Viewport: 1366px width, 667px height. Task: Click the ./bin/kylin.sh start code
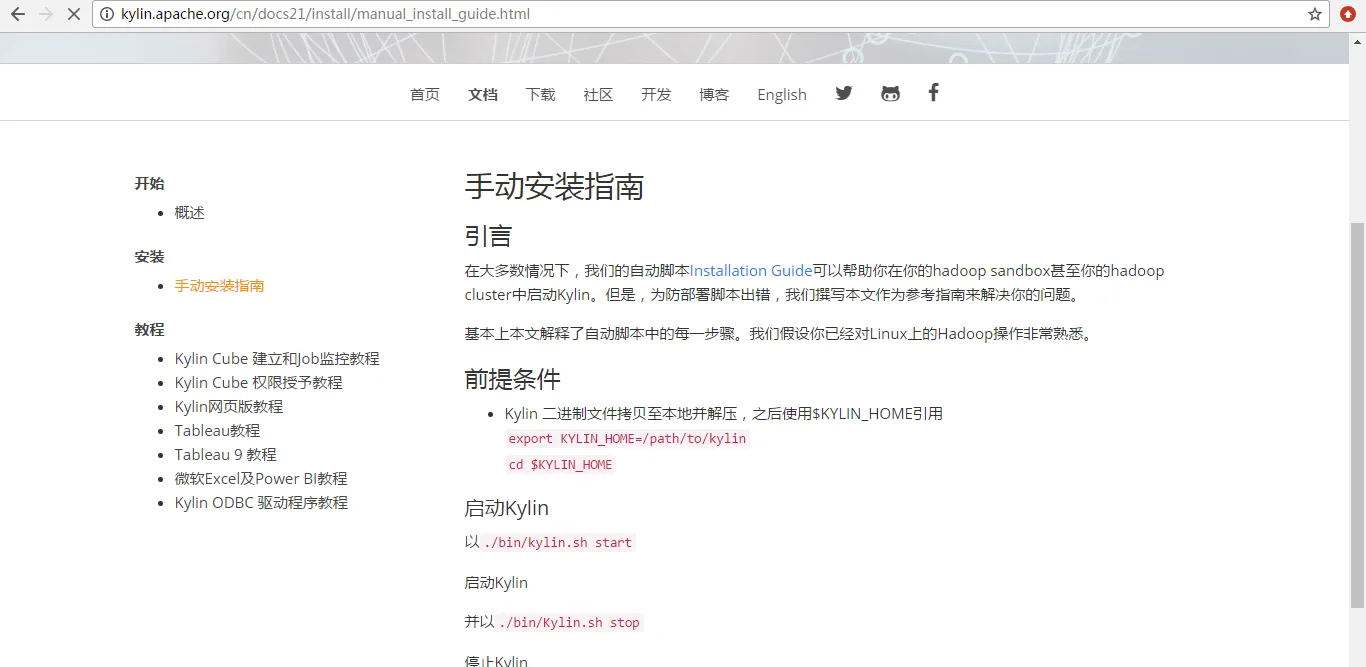(558, 542)
